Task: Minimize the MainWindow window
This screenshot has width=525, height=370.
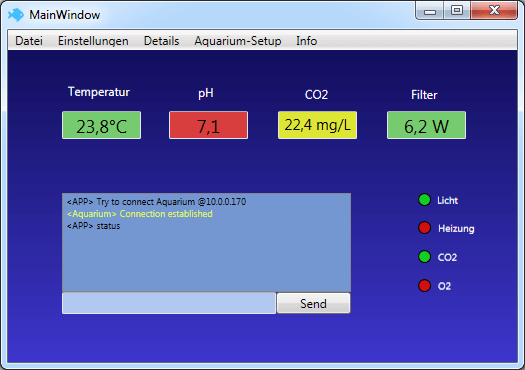Action: tap(430, 11)
